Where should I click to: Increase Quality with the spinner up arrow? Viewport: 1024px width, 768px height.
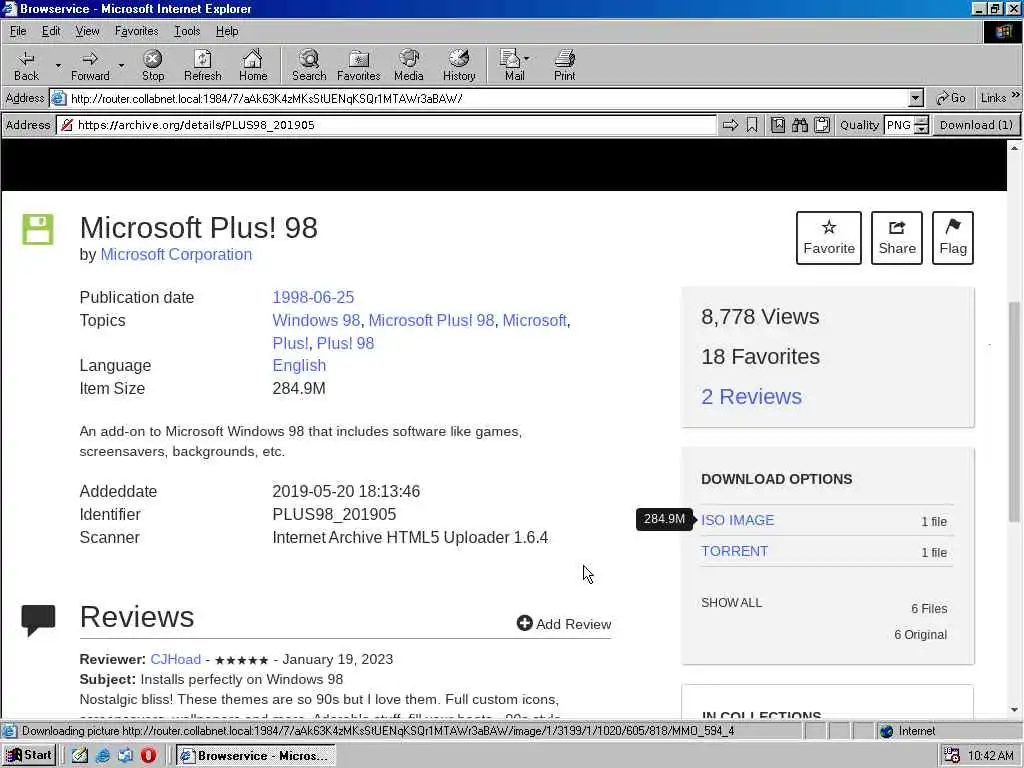[921, 120]
